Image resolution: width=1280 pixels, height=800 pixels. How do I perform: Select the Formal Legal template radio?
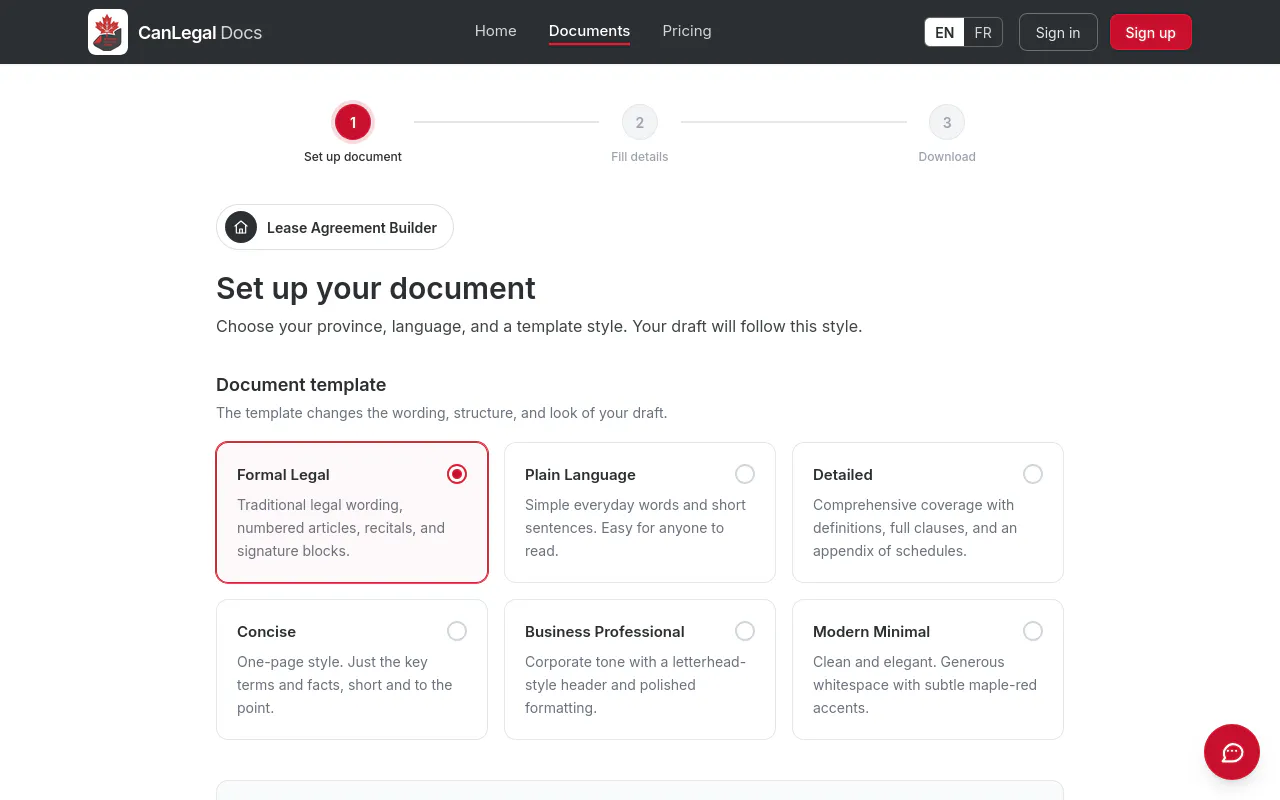(457, 474)
